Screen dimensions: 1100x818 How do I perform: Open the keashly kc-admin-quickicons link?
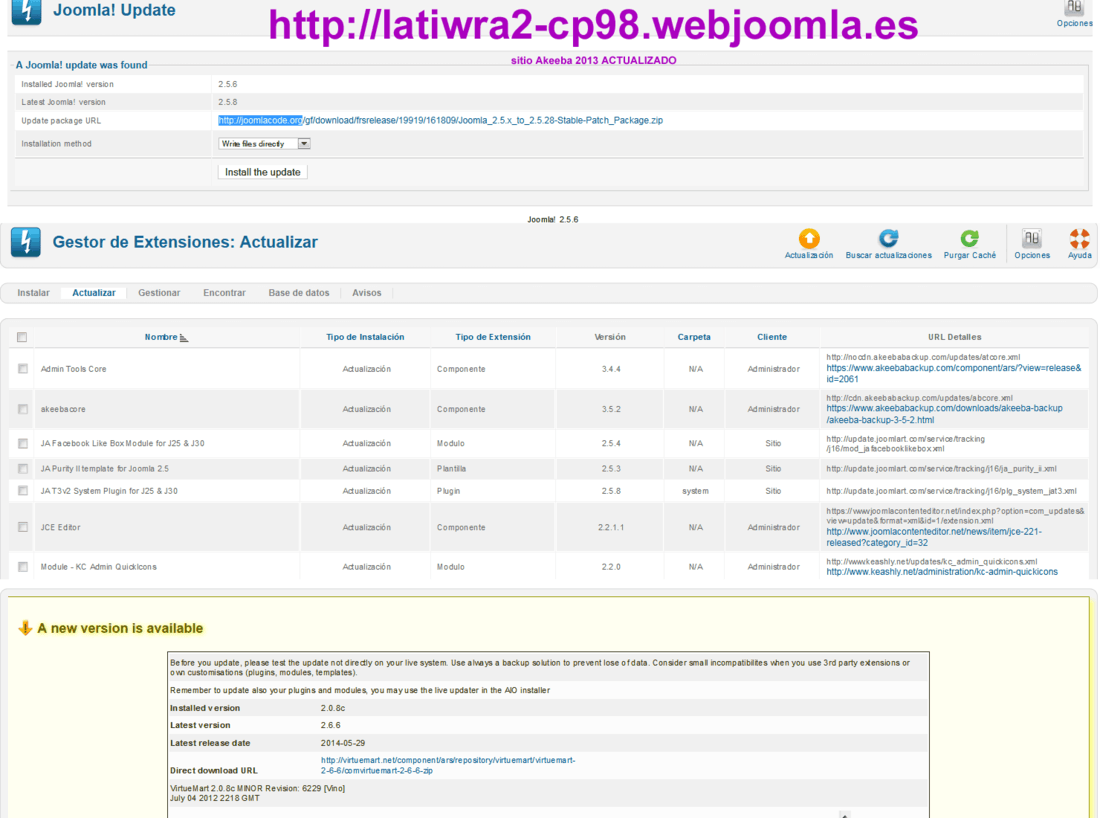click(941, 572)
